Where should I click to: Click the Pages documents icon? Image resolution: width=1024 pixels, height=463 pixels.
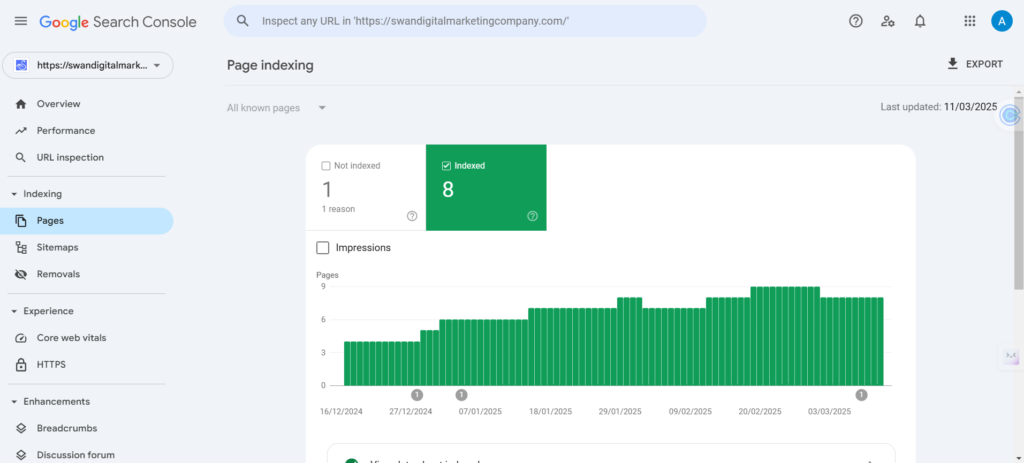21,221
